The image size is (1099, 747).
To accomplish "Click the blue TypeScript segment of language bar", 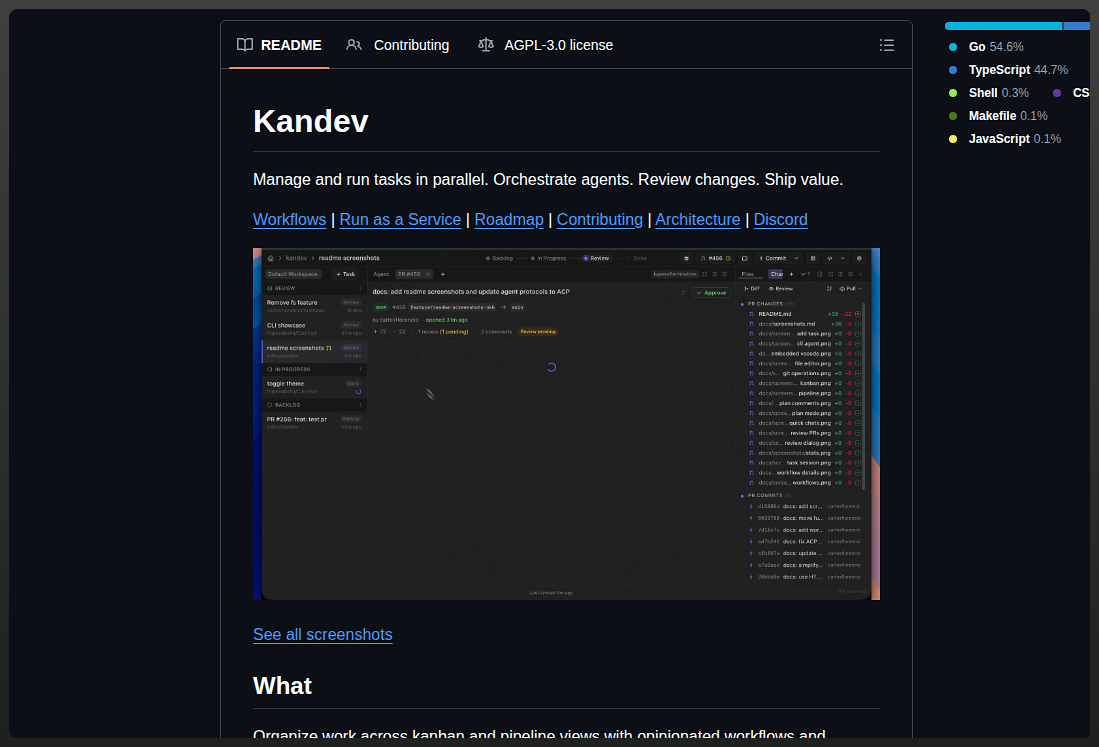I will coord(1077,26).
